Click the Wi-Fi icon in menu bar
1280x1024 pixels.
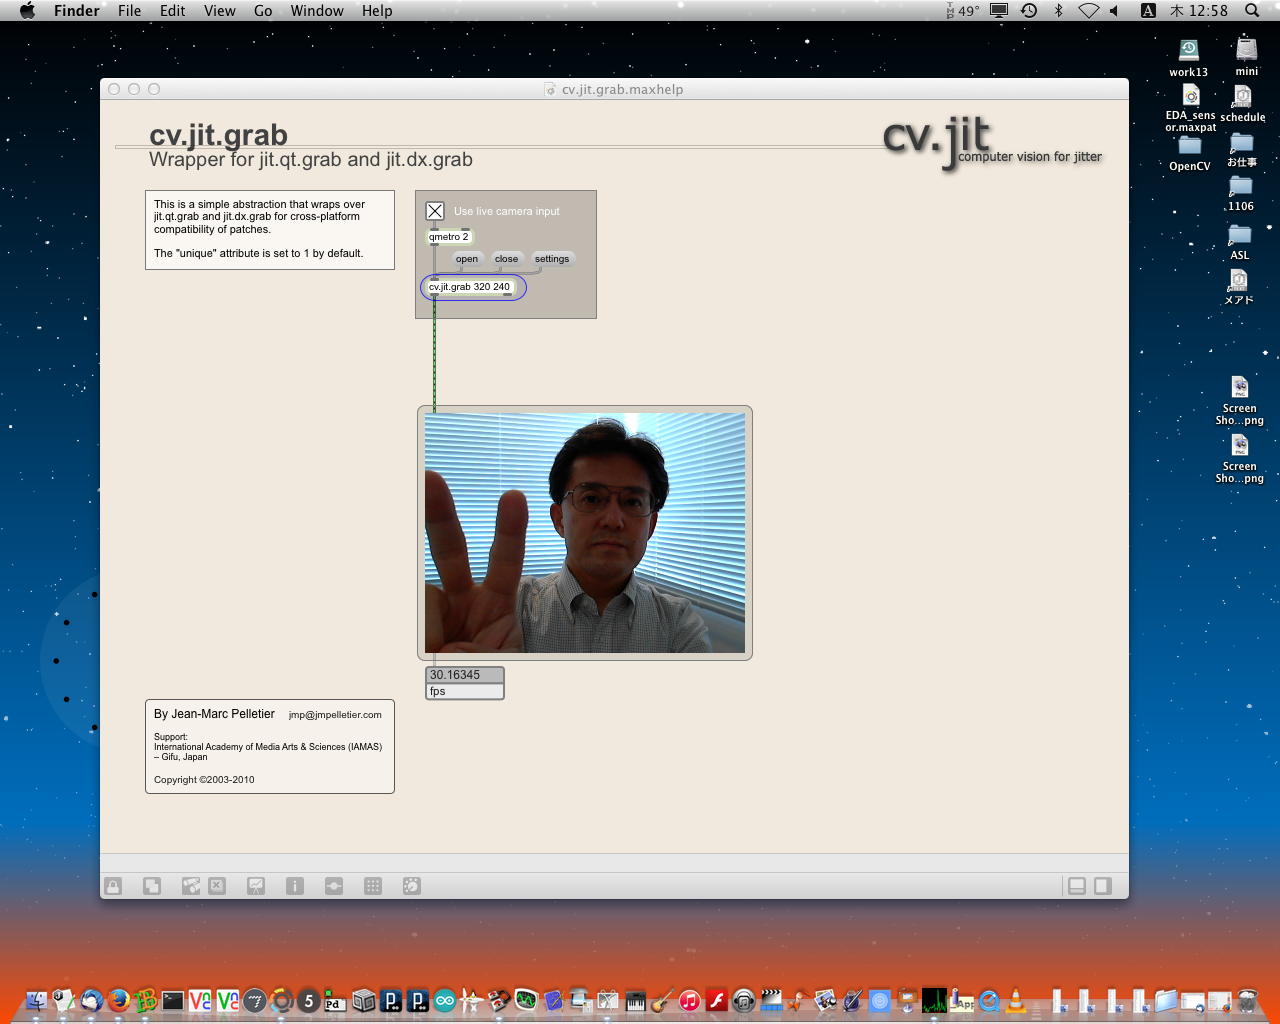pos(1088,11)
